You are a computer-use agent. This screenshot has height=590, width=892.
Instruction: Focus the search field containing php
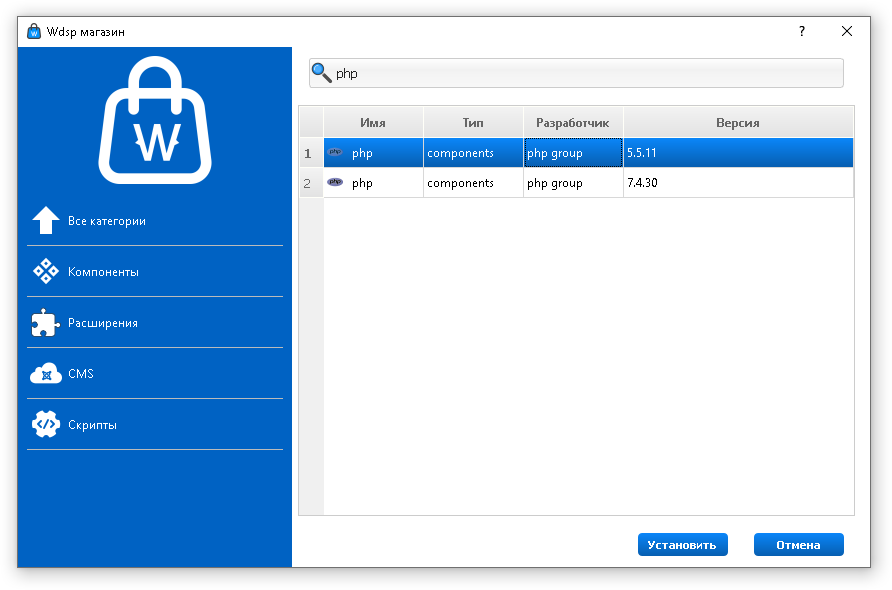[x=576, y=73]
